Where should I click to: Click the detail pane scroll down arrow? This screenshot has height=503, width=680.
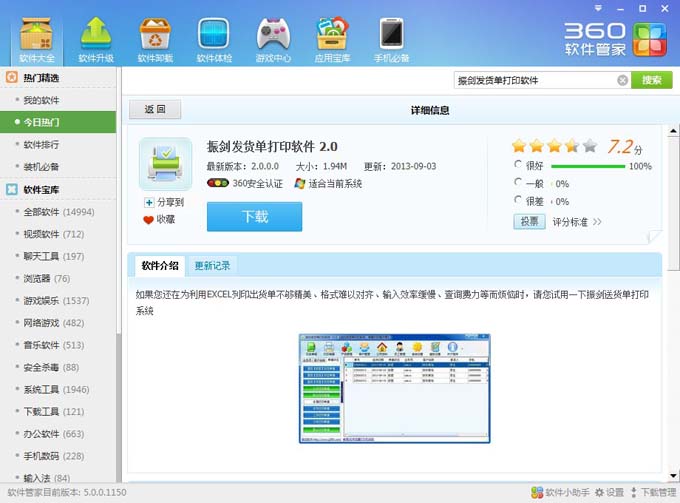pyautogui.click(x=673, y=476)
